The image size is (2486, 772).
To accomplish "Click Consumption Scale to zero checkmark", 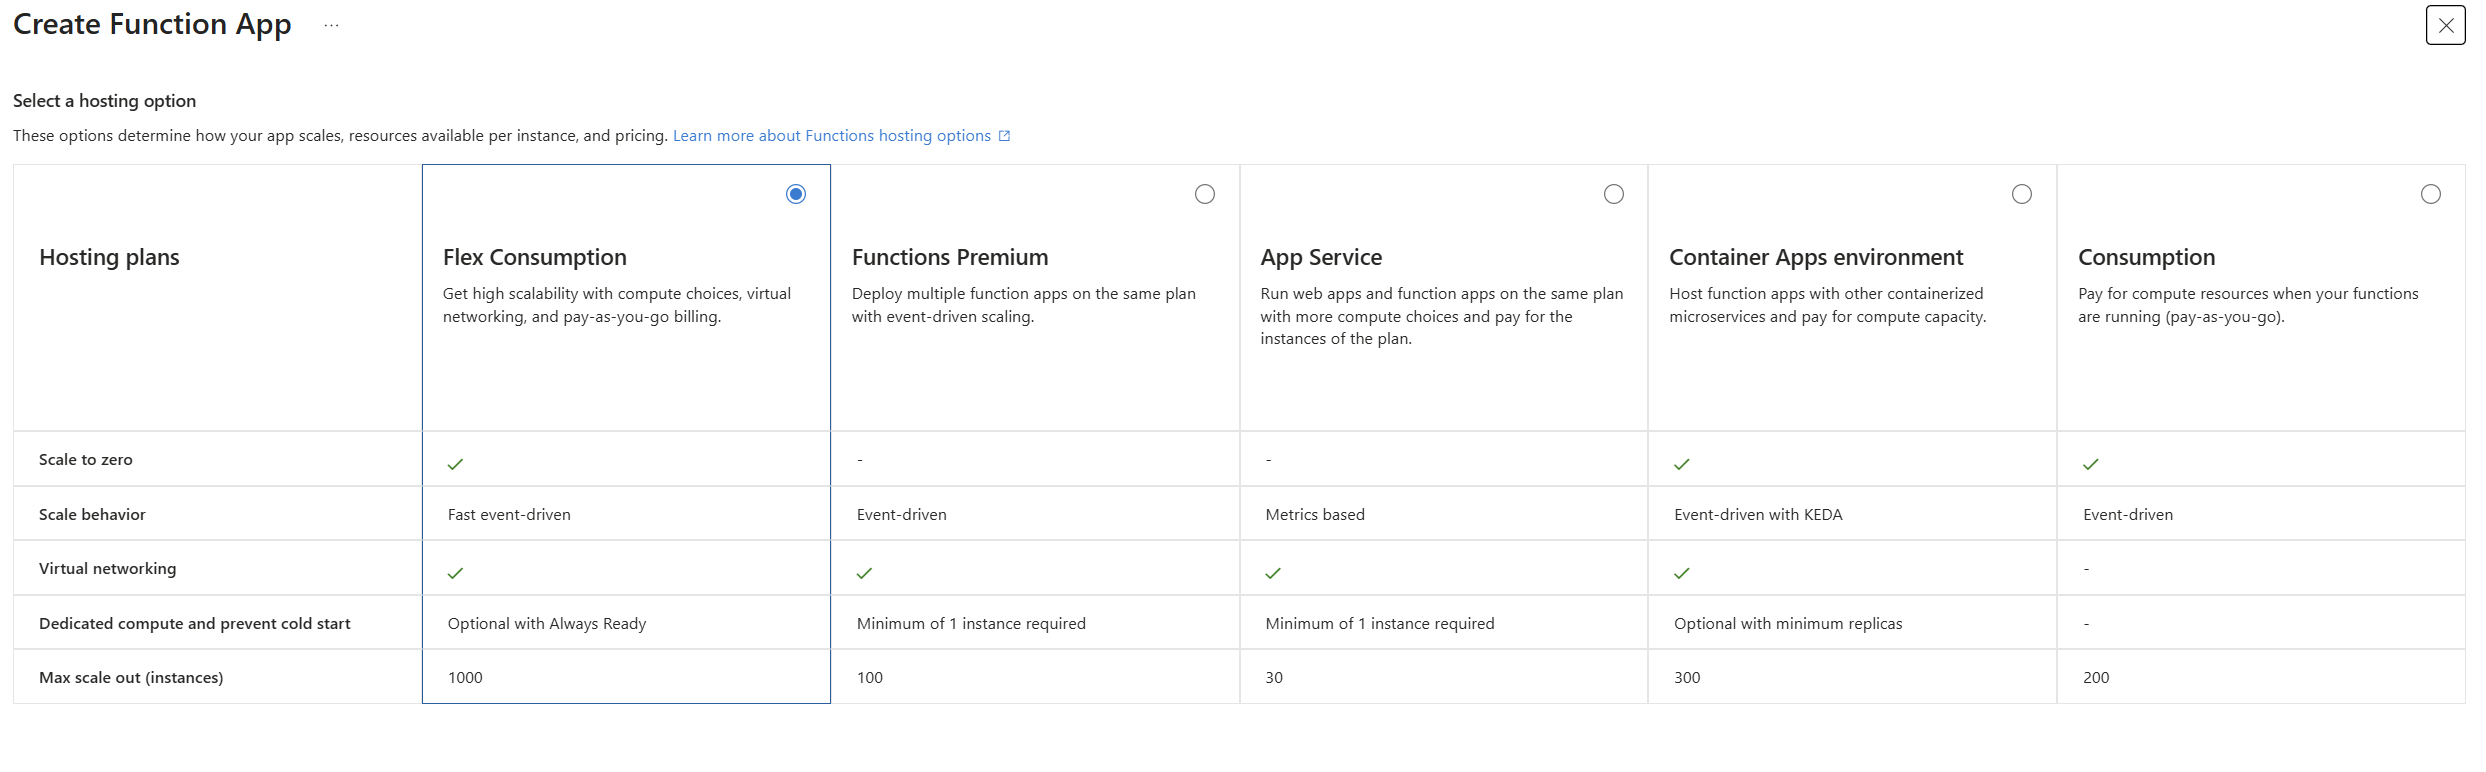I will [2091, 464].
